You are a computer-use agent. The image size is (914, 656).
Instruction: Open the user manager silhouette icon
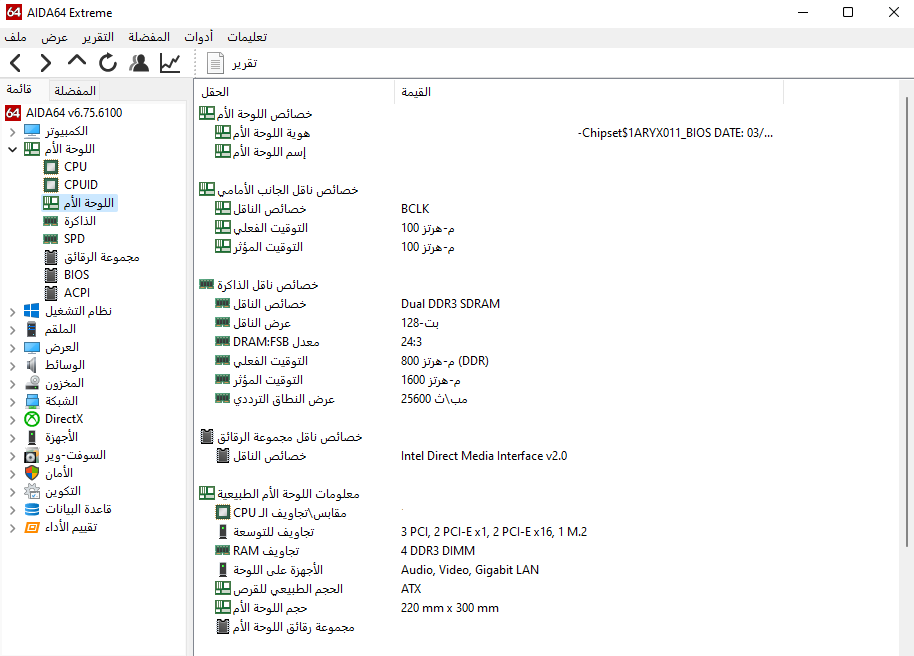coord(139,62)
